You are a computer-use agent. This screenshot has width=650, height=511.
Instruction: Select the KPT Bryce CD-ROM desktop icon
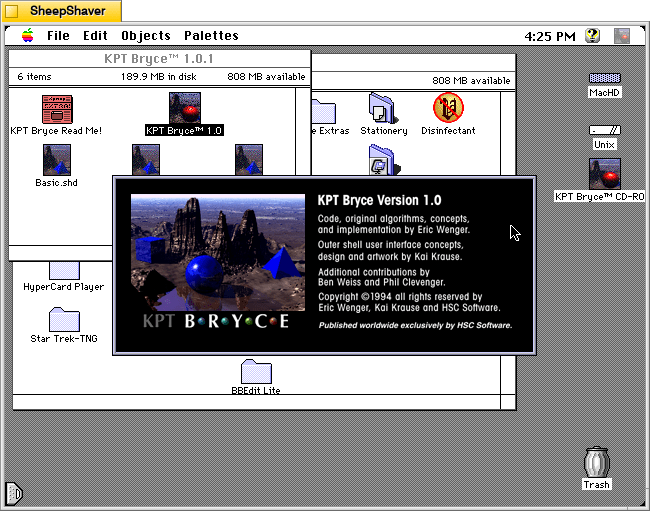(x=604, y=174)
